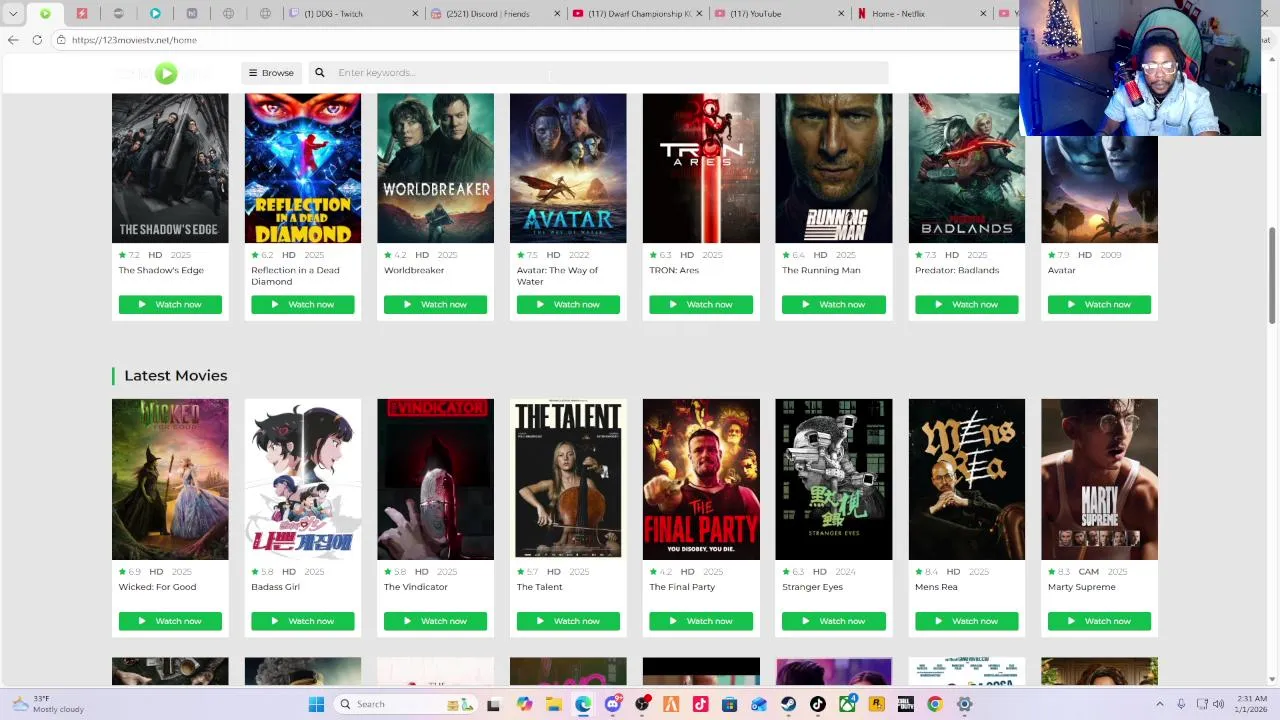Watch now Marty Supreme
The height and width of the screenshot is (720, 1280).
[1099, 621]
